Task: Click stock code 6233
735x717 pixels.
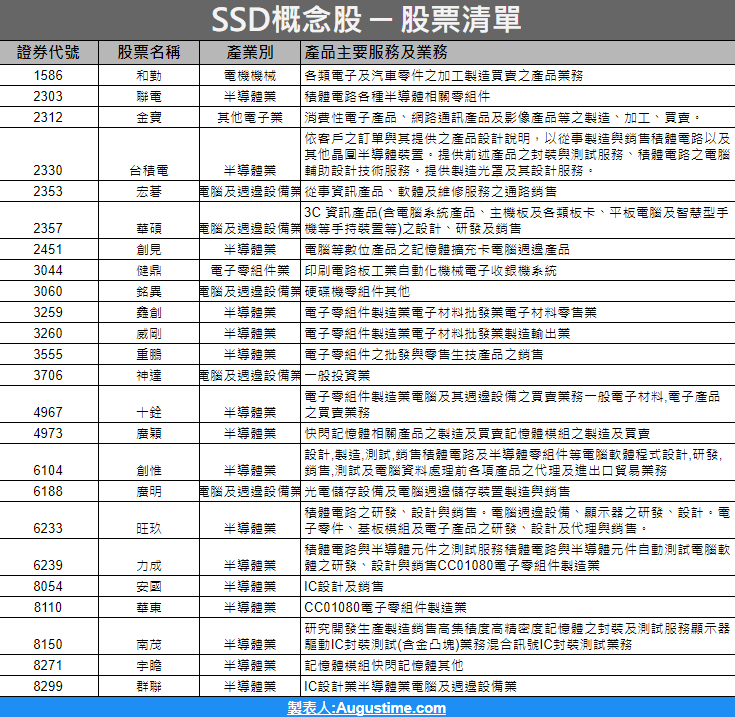Action: tap(48, 529)
